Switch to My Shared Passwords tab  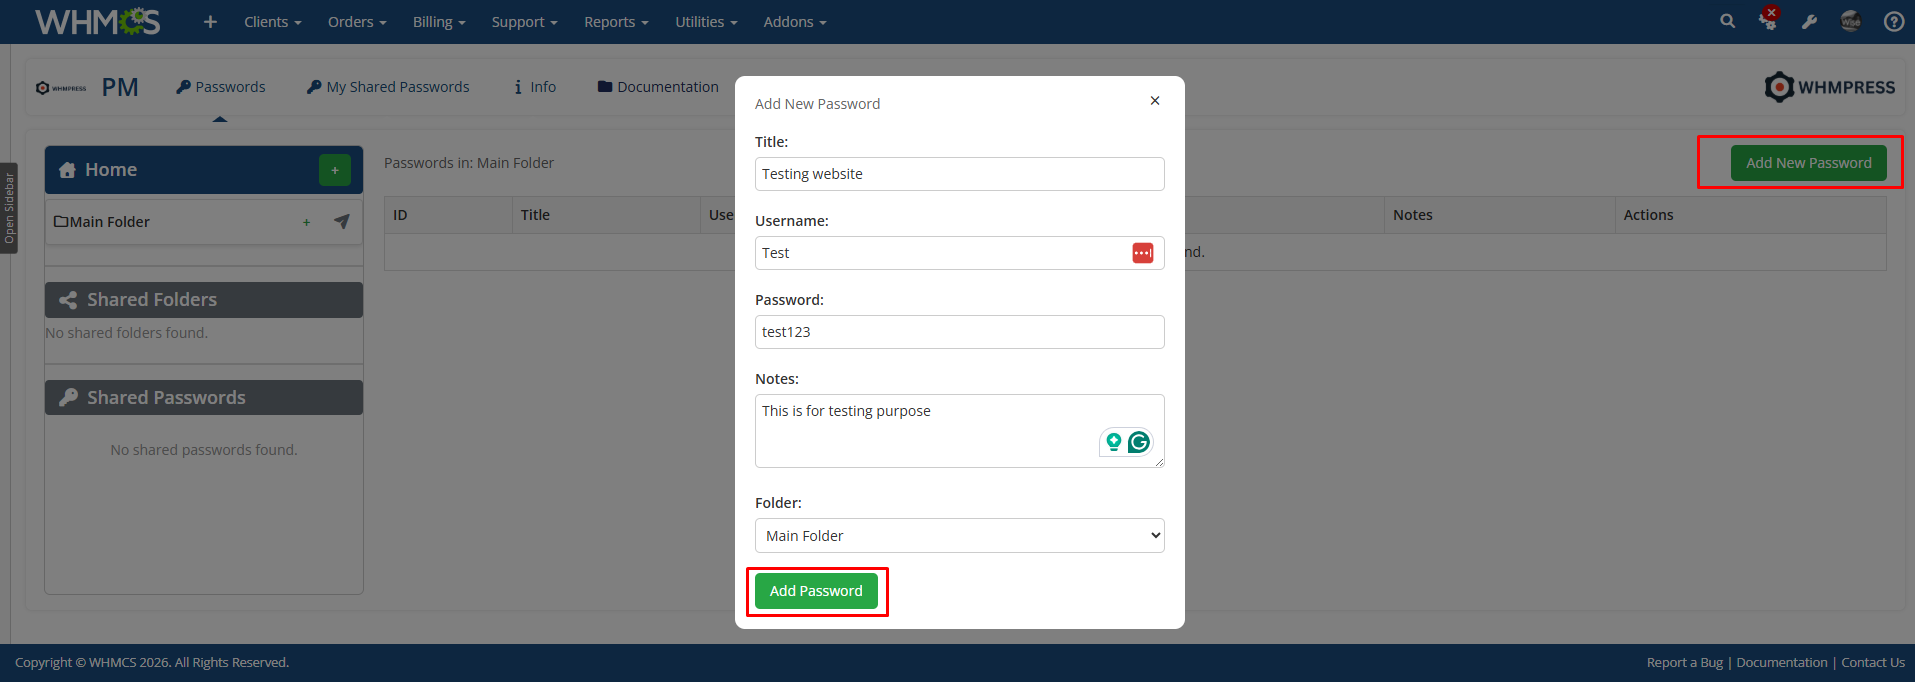[388, 87]
